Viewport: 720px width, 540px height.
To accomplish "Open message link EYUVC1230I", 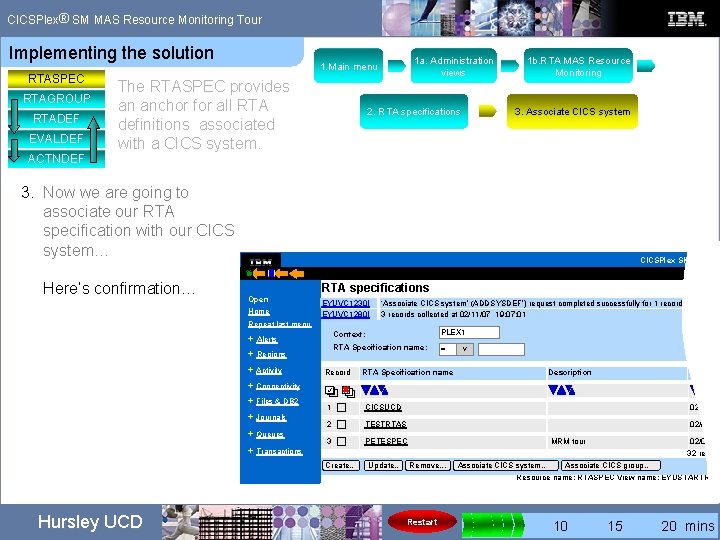I will [346, 304].
